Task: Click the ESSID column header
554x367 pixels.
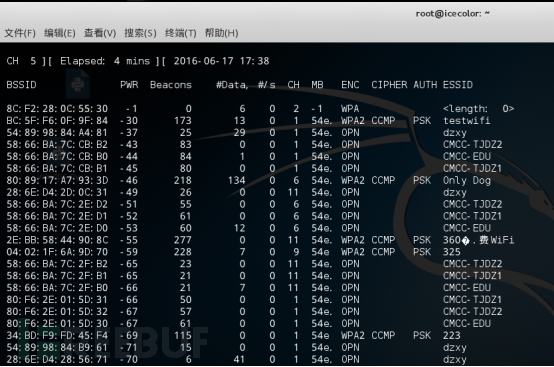Action: 458,85
